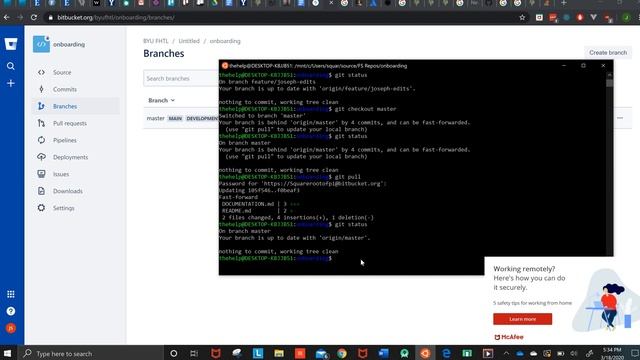The width and height of the screenshot is (640, 360).
Task: Click the Settings gear icon in navigation
Action: (x=41, y=208)
